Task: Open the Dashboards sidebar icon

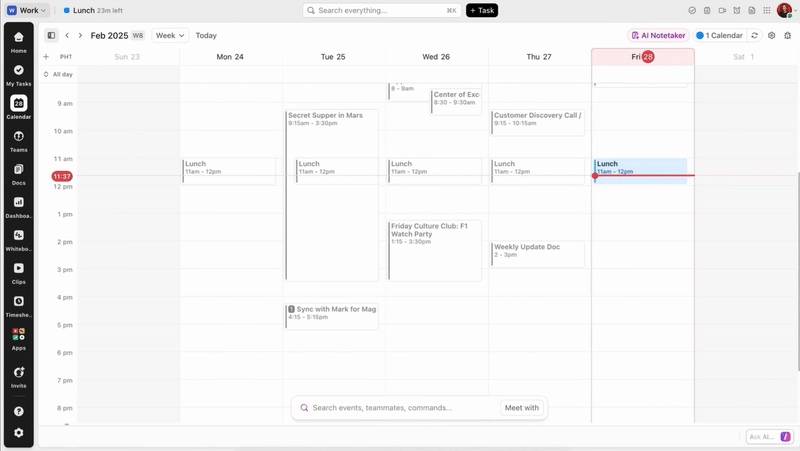Action: (18, 203)
